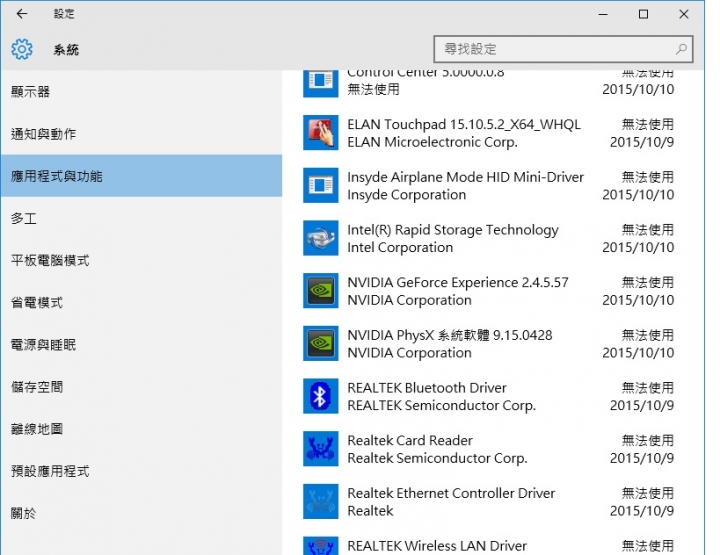Open 儲存空間 settings page
720x555 pixels.
[x=141, y=387]
